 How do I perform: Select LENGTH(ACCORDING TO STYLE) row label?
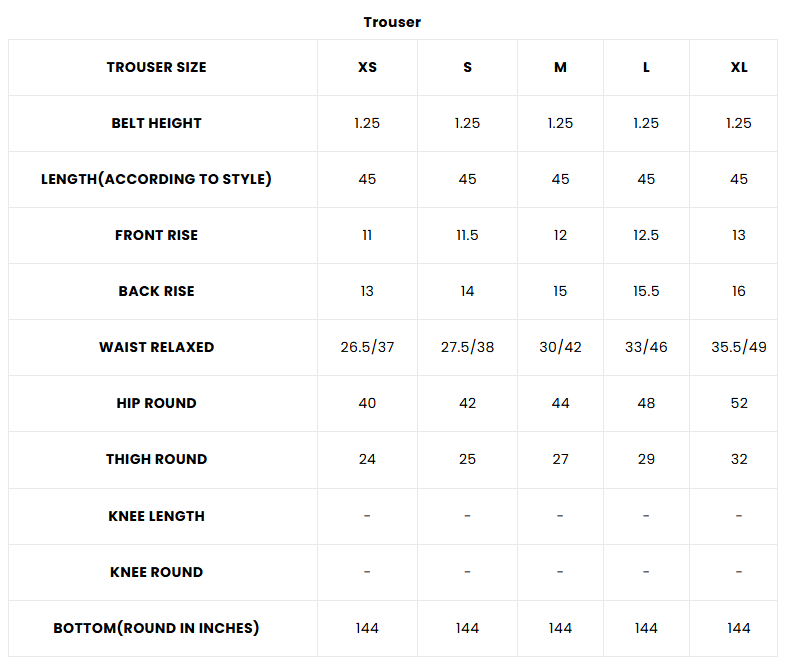click(x=156, y=179)
